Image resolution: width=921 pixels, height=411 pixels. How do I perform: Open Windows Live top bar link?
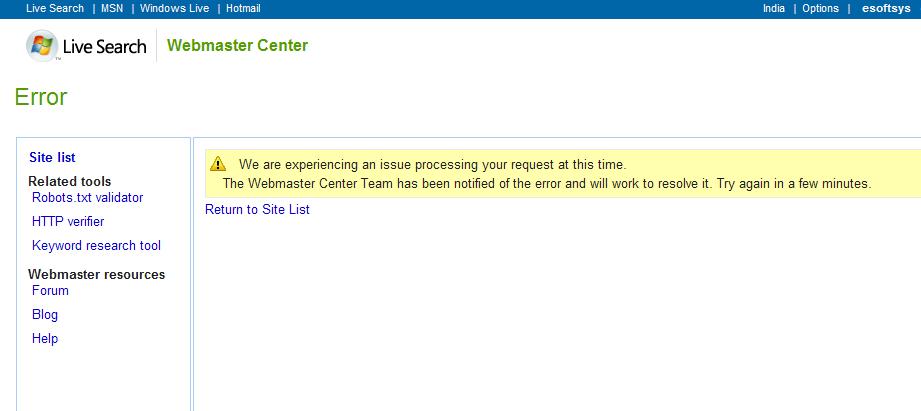click(x=174, y=9)
